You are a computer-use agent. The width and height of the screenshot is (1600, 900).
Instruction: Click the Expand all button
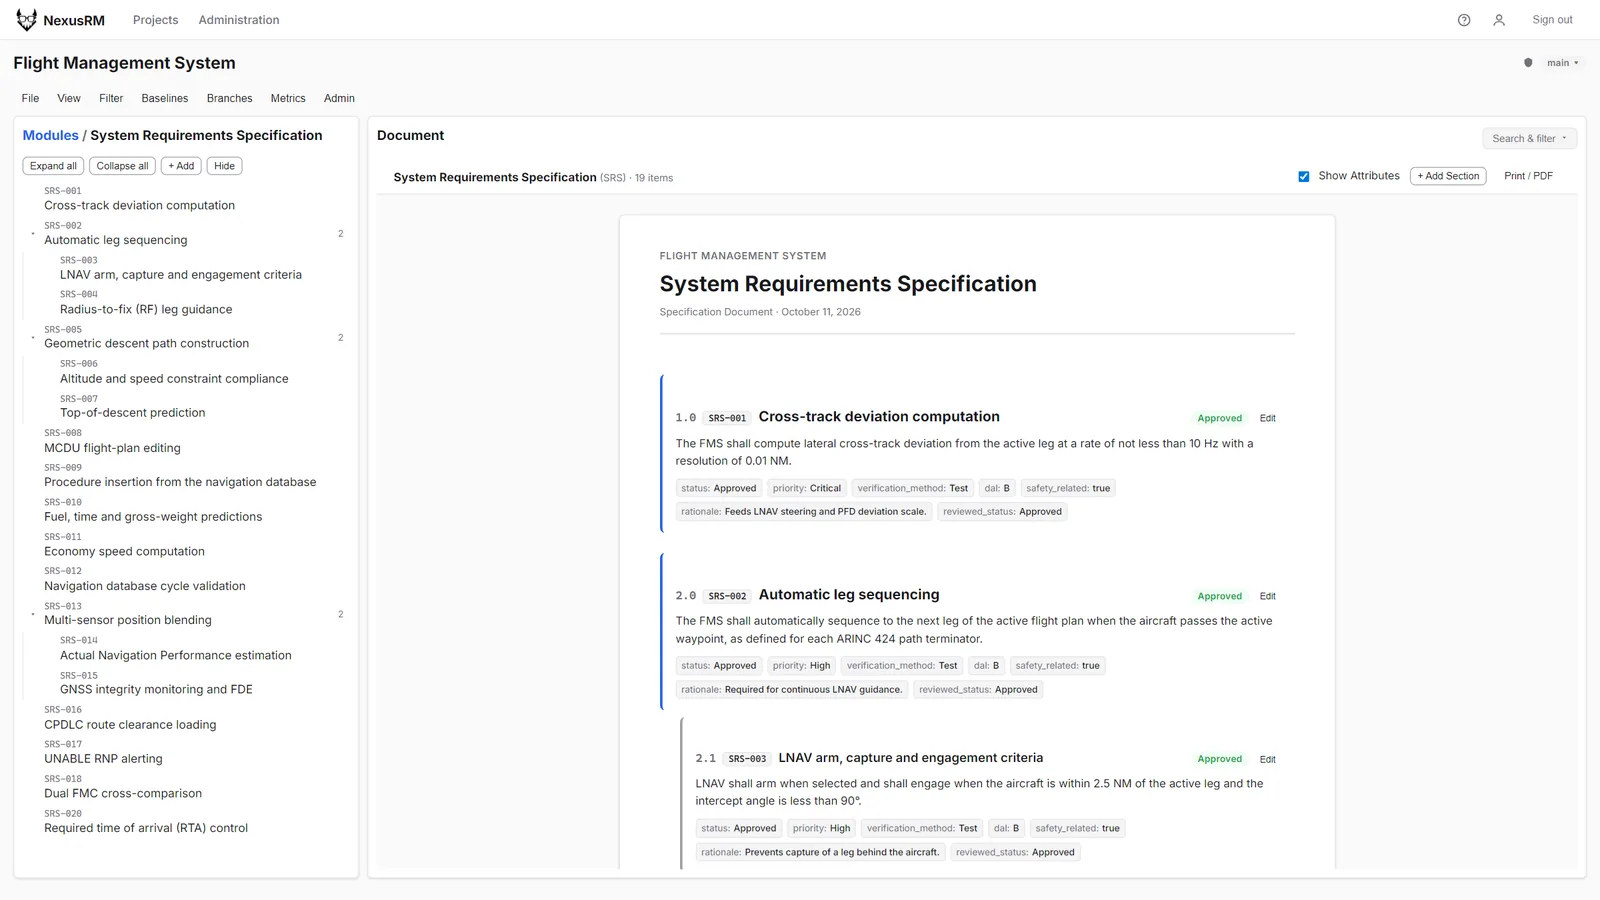pos(53,166)
